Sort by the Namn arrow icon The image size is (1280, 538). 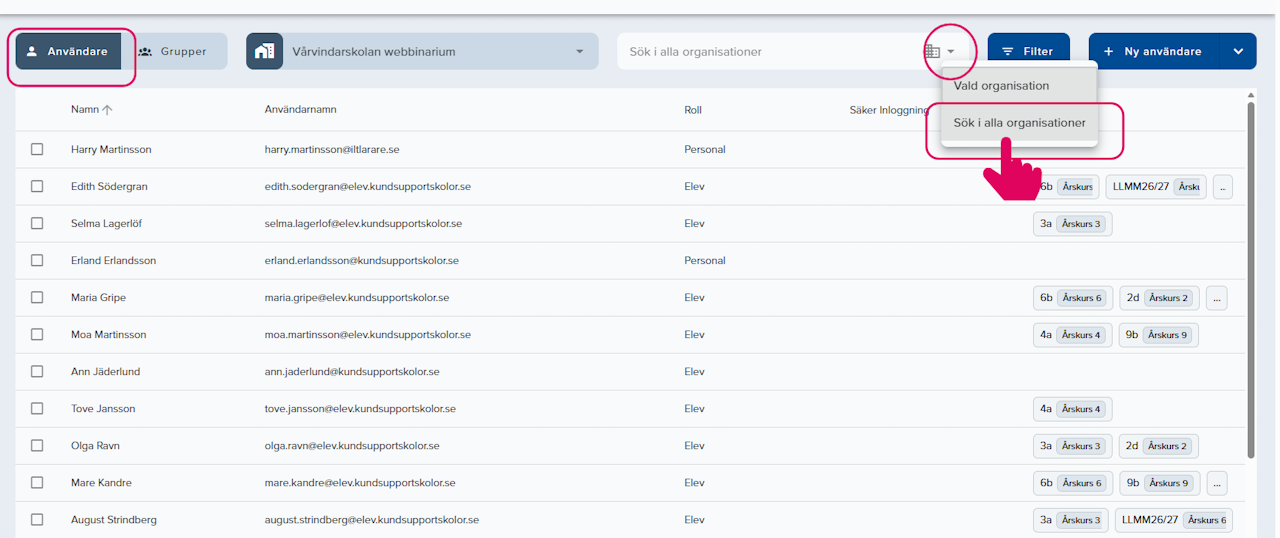click(108, 110)
